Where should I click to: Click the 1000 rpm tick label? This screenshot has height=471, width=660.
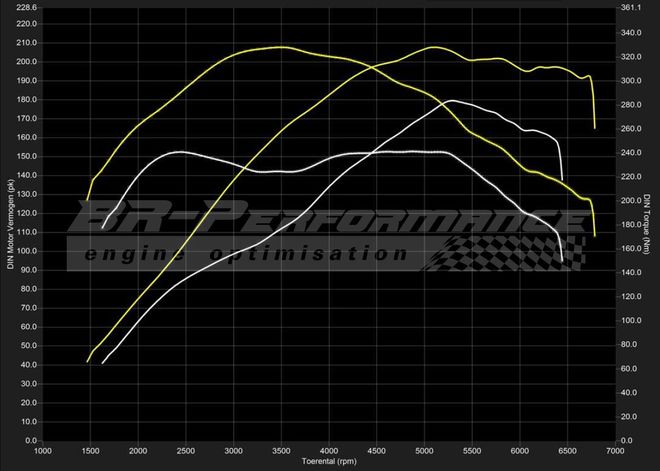[43, 451]
